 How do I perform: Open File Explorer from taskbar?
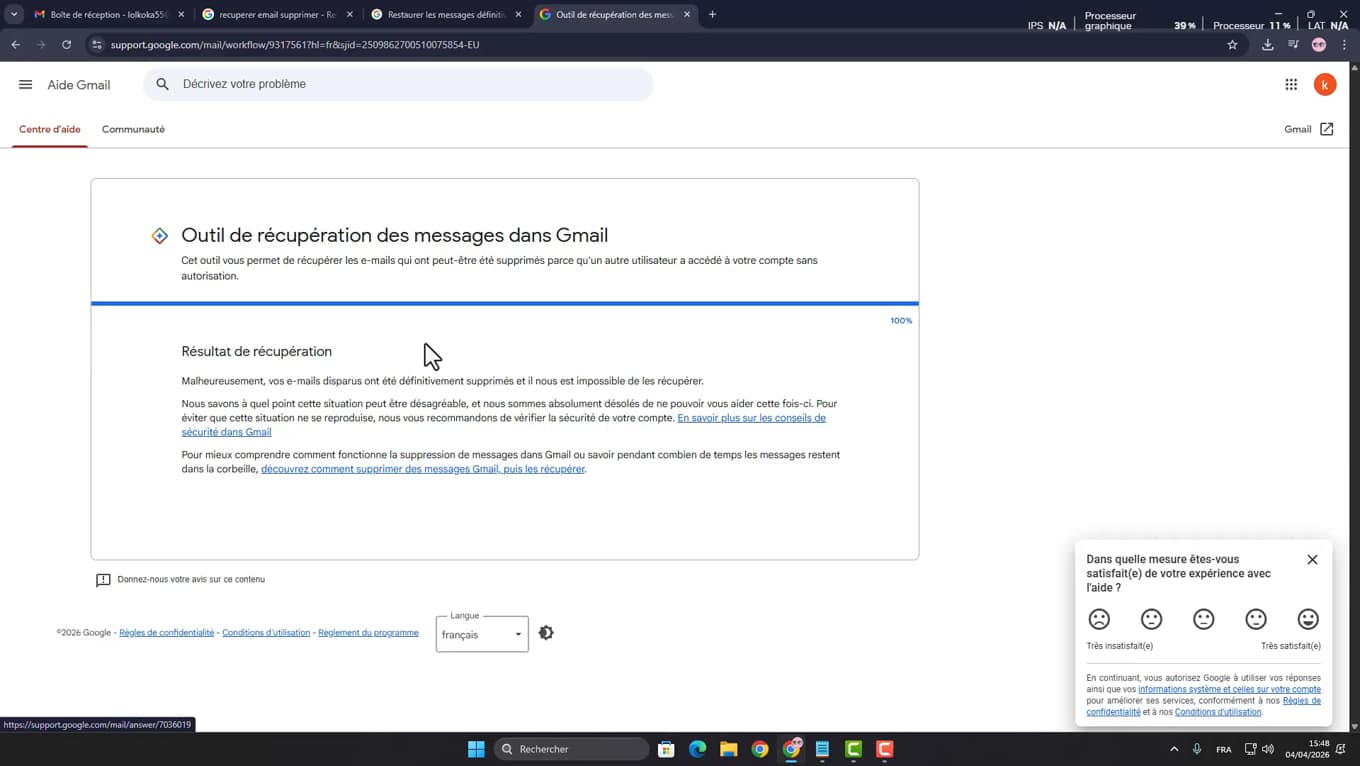tap(728, 749)
